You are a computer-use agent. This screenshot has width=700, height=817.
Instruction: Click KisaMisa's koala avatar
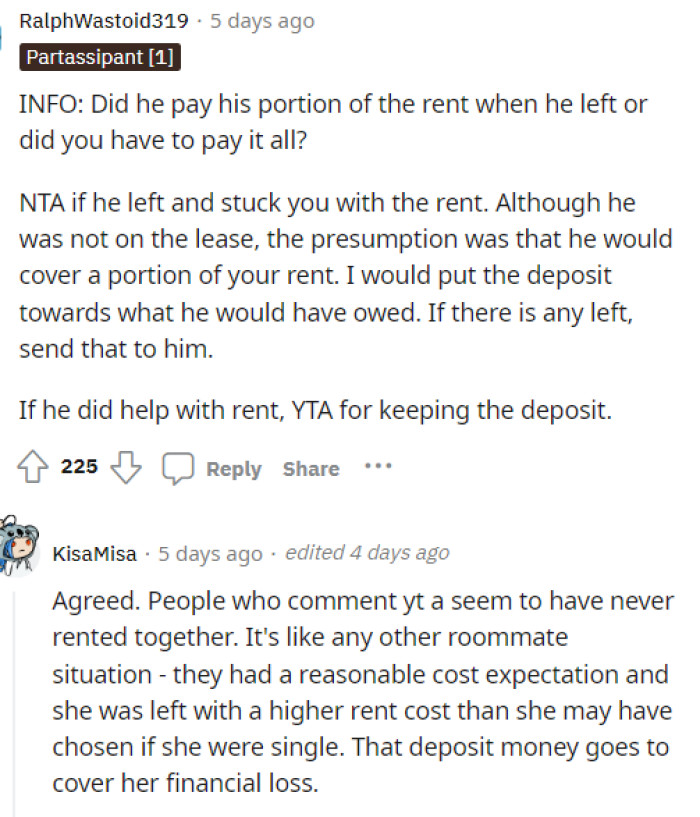click(x=19, y=551)
